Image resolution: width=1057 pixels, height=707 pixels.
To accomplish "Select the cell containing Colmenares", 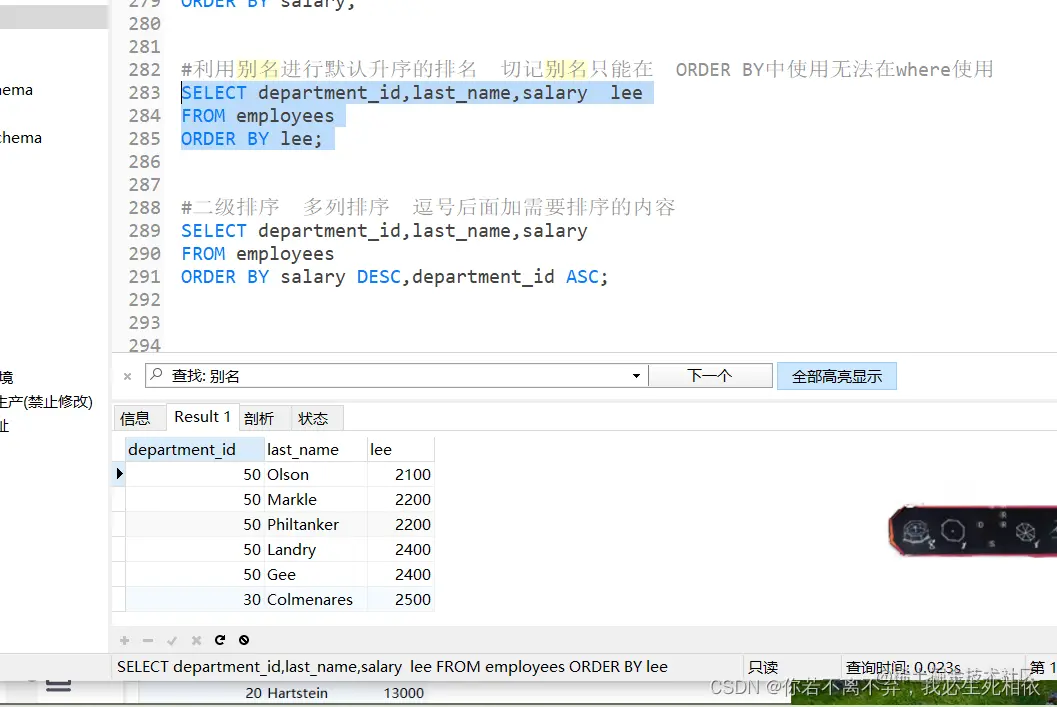I will (x=315, y=599).
